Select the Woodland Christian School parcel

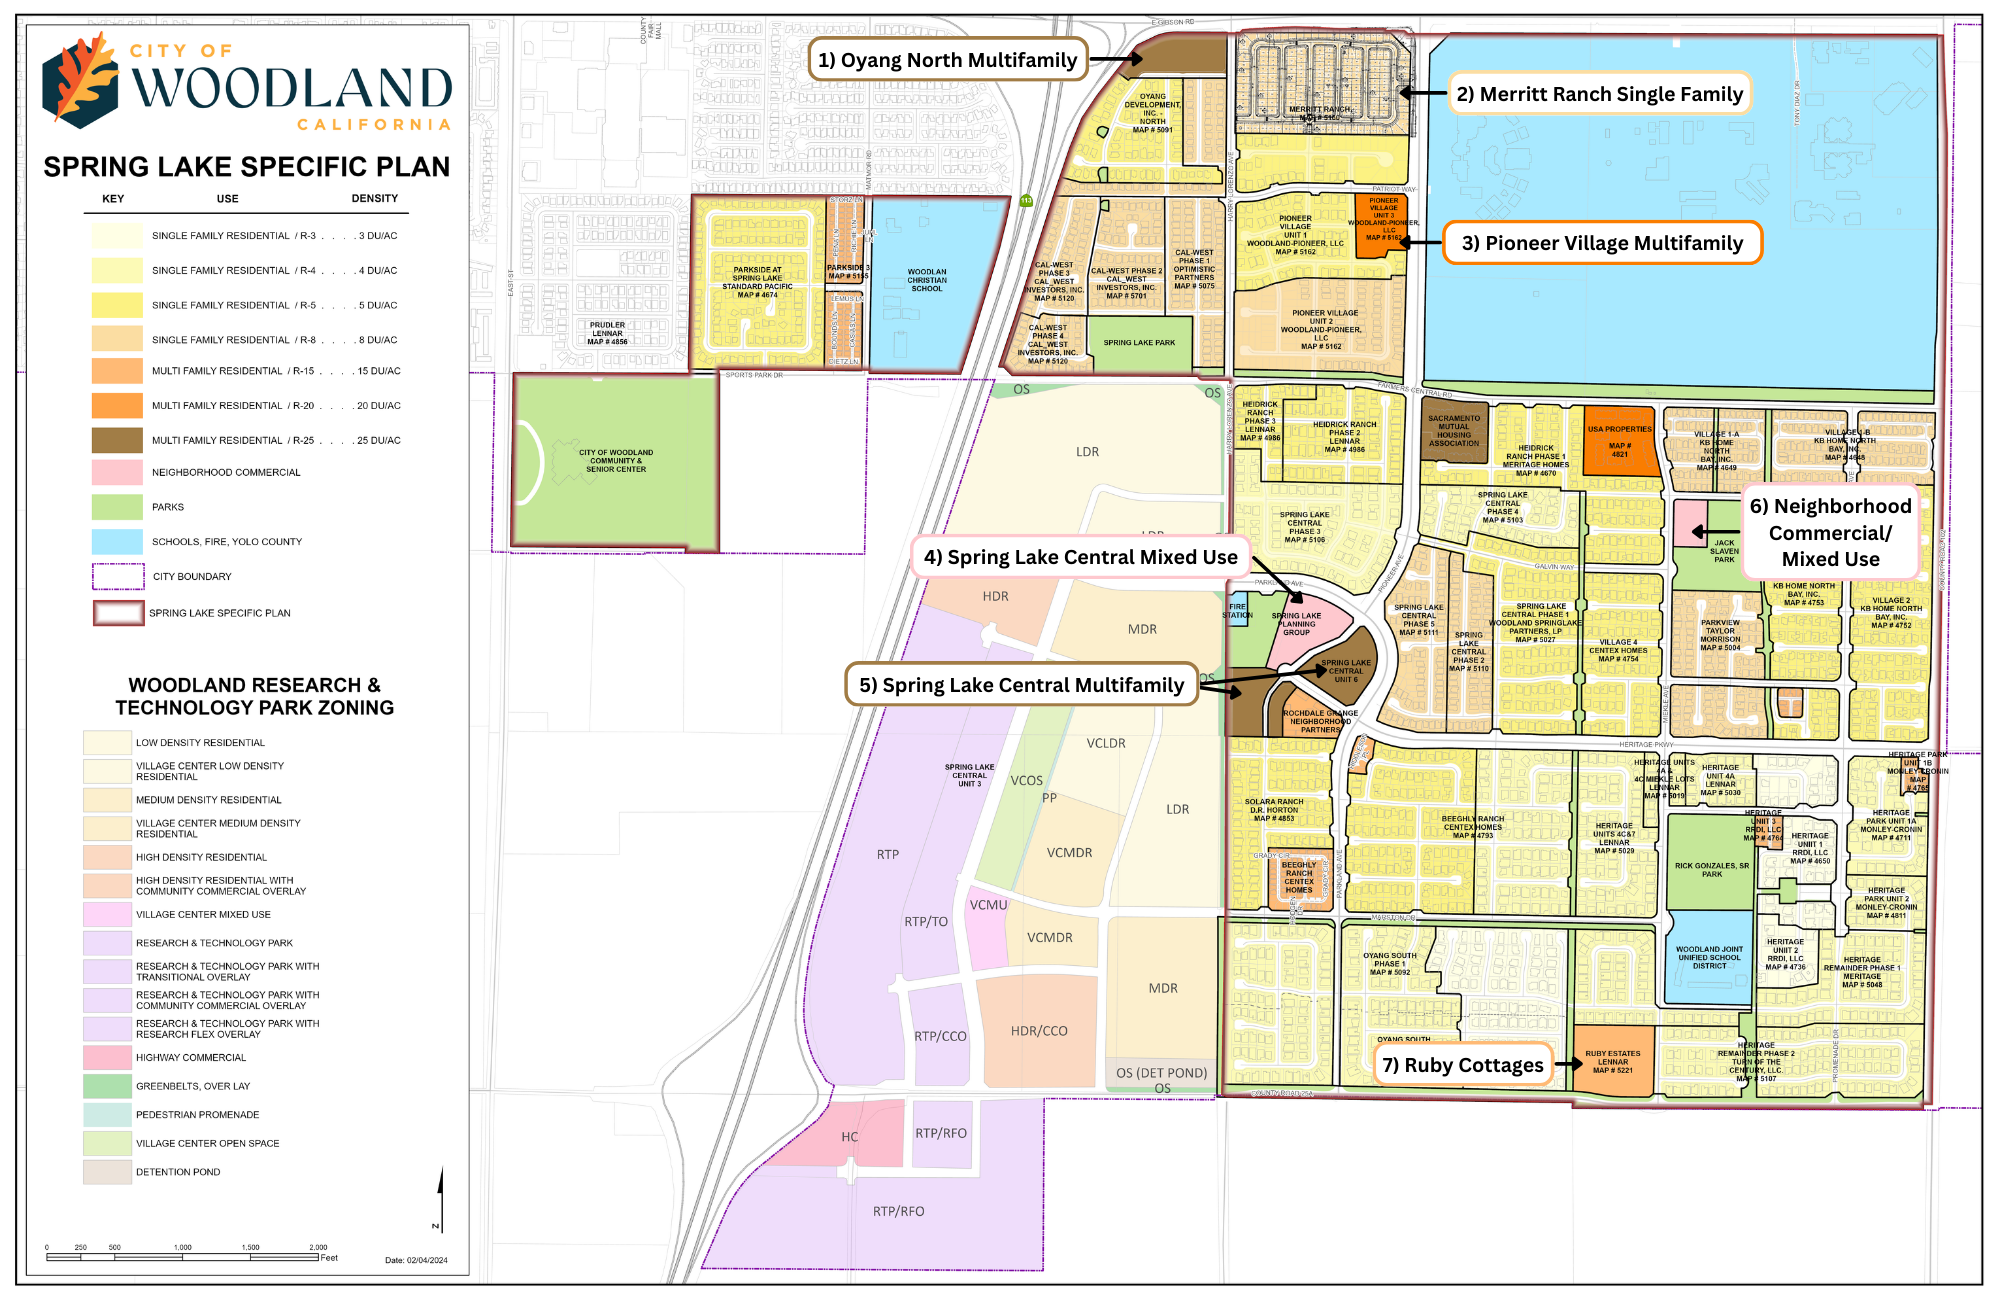tap(926, 280)
